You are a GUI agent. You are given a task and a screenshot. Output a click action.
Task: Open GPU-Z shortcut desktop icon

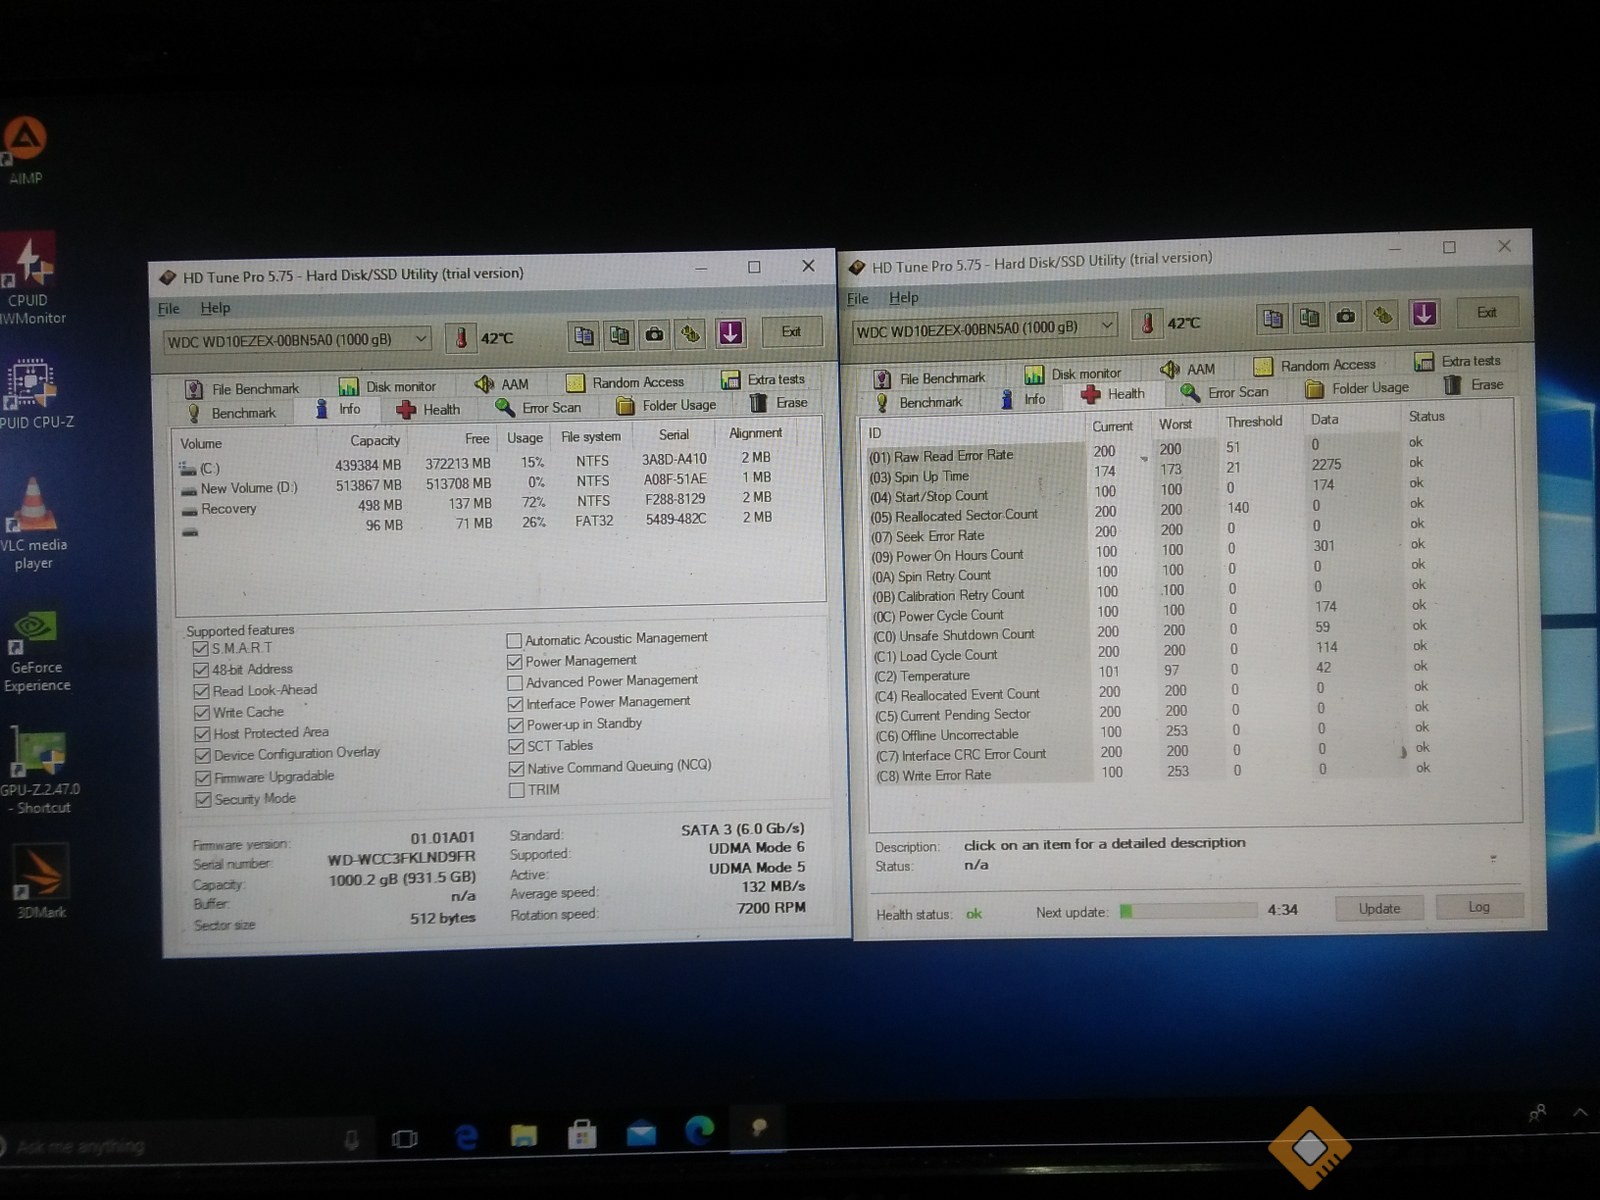point(38,772)
